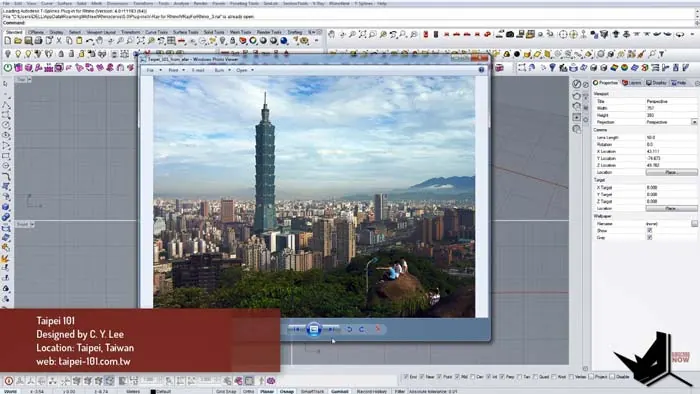Toggle SmartTrack in status bar
The image size is (700, 394).
click(312, 391)
